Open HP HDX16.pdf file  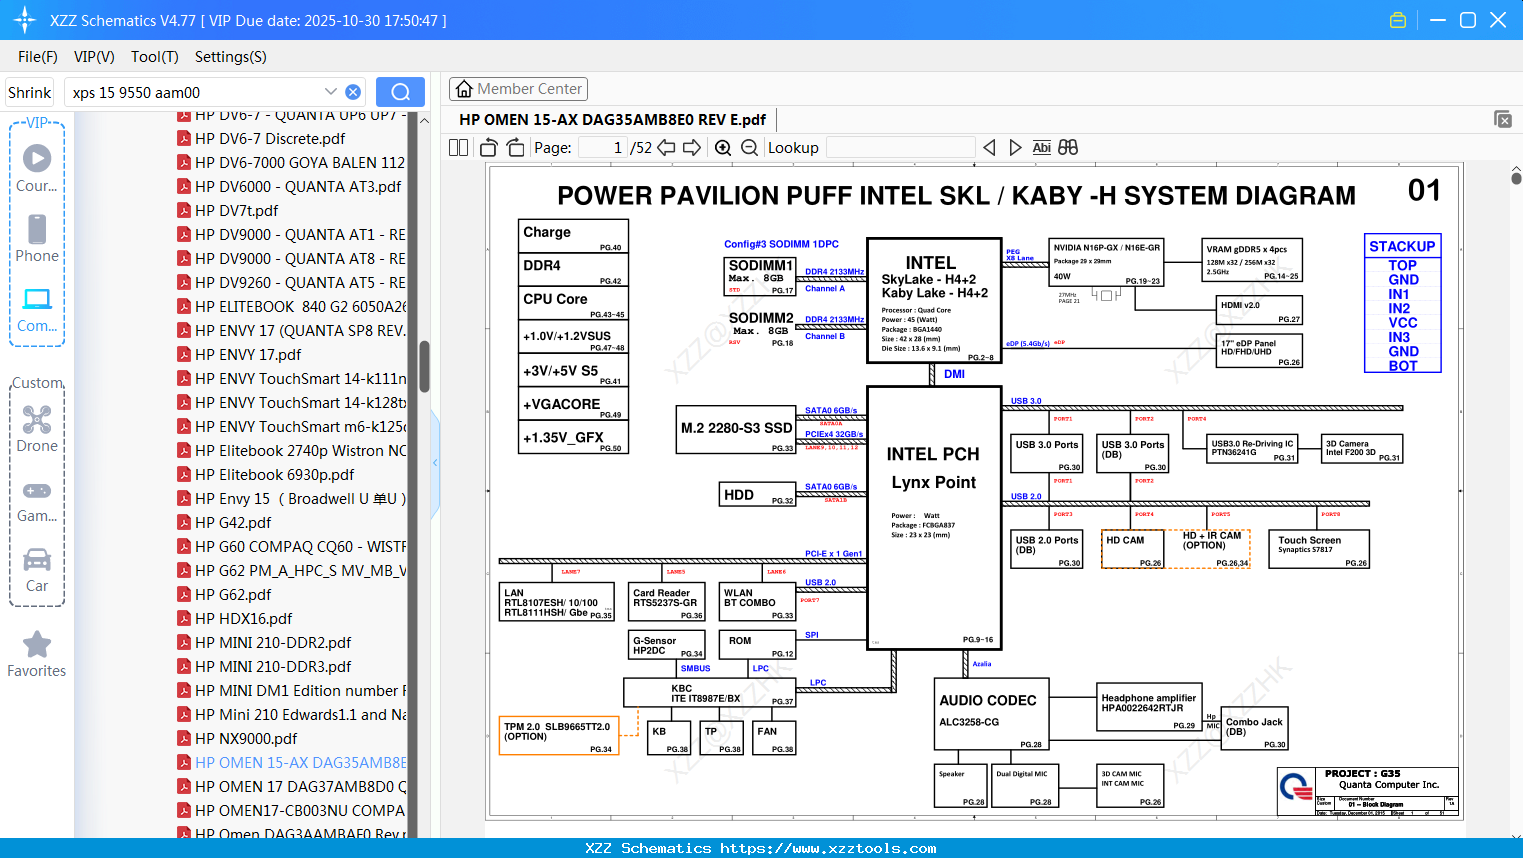pos(243,619)
